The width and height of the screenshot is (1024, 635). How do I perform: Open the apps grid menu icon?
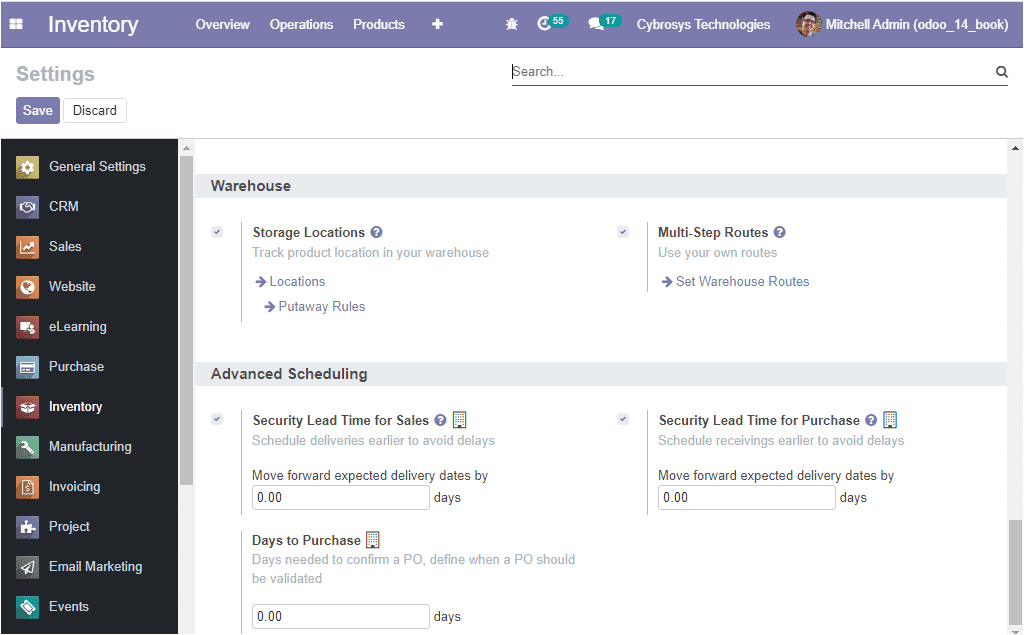coord(16,24)
